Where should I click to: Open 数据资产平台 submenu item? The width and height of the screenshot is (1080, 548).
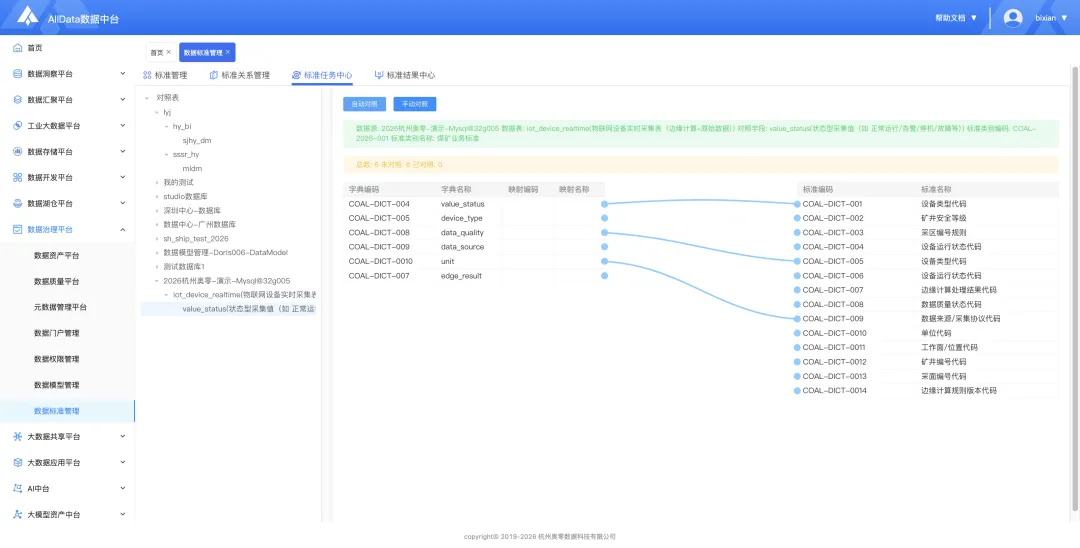[x=56, y=255]
